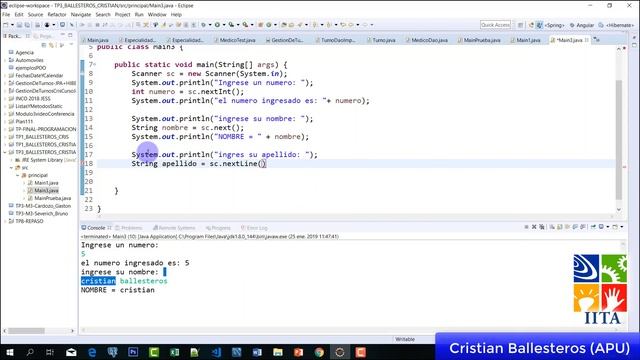Switch to MedicoDao.java editor tab

(427, 40)
